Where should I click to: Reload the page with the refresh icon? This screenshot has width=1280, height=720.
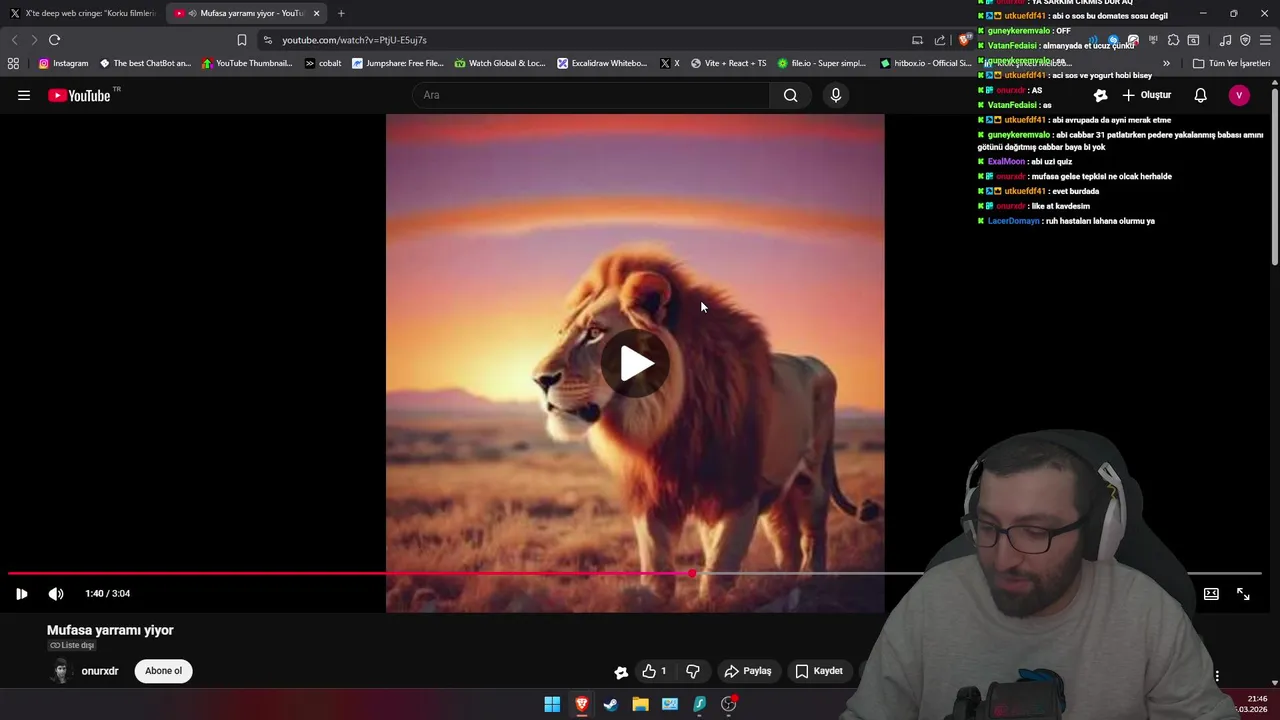tap(54, 40)
